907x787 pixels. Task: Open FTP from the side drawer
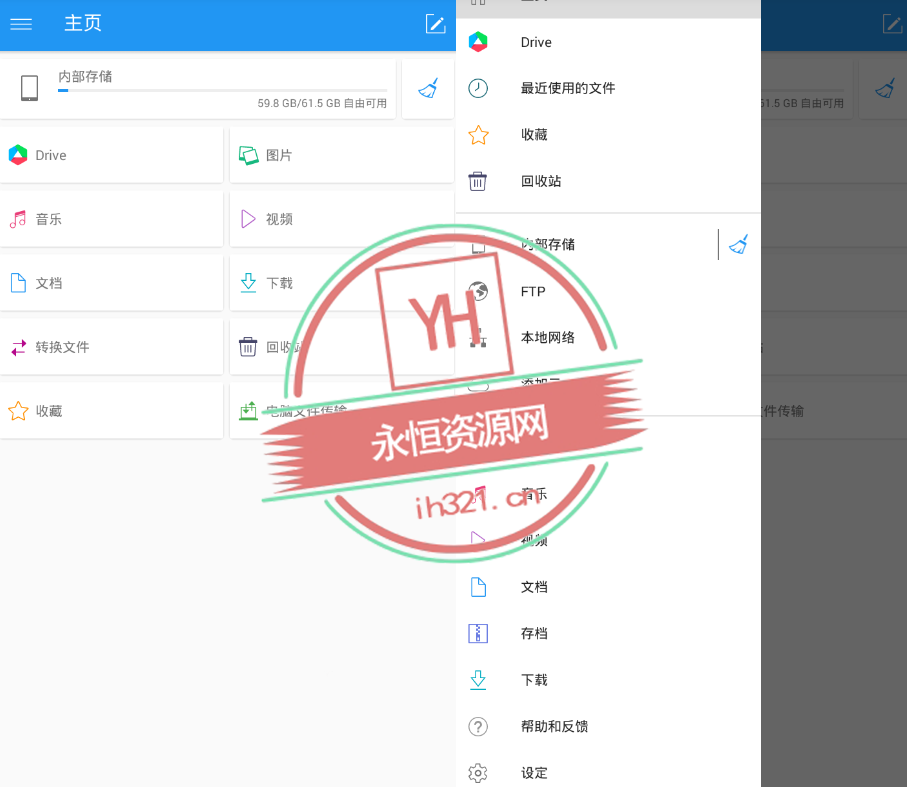click(533, 291)
